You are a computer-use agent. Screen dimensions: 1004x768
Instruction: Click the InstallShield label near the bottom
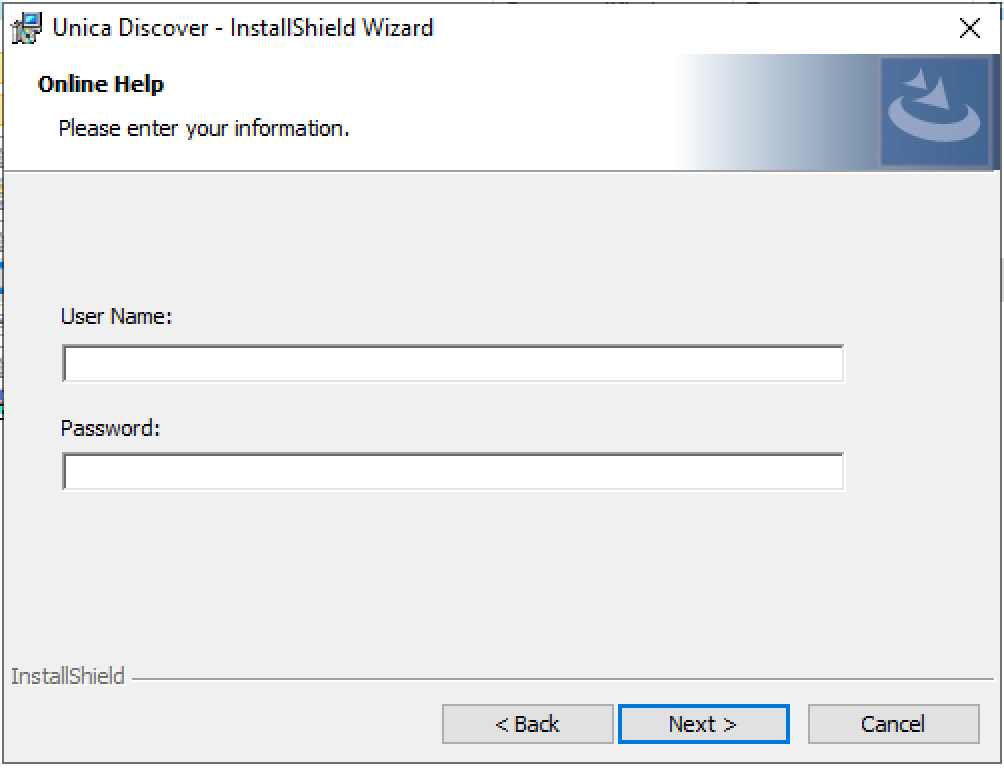coord(68,677)
